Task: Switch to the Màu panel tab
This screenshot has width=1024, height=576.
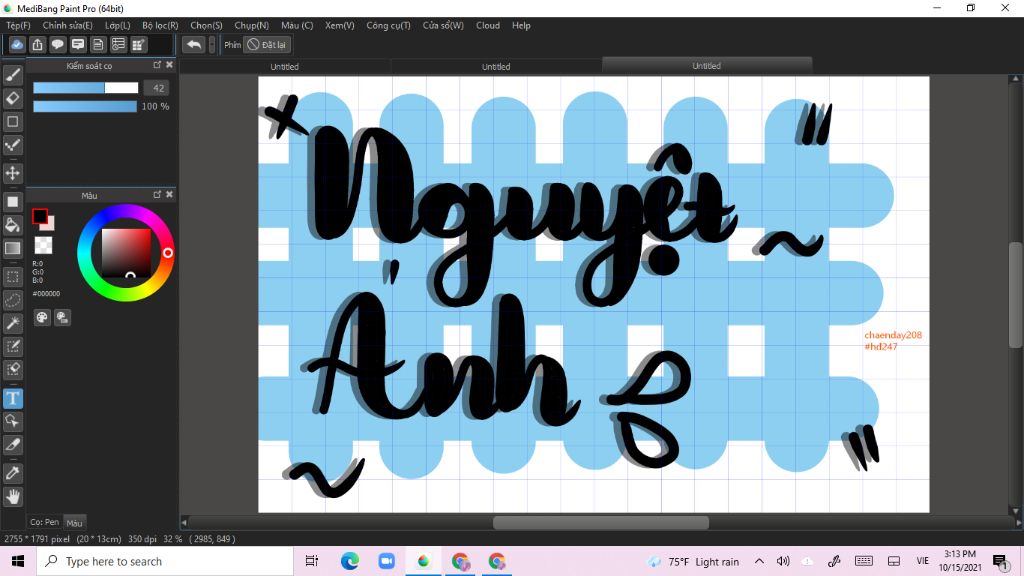Action: click(x=74, y=522)
